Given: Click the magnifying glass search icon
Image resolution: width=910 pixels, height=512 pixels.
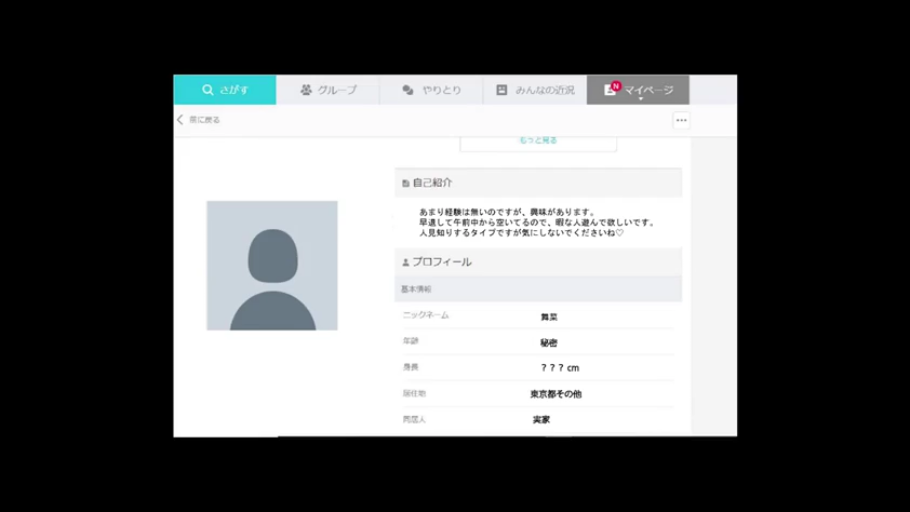Looking at the screenshot, I should [x=208, y=90].
